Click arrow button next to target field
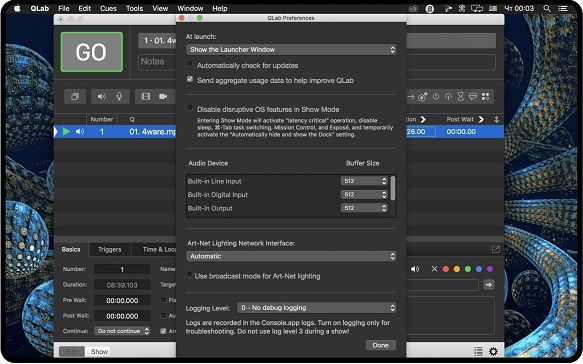Viewport: 583px width, 364px height. [x=489, y=285]
